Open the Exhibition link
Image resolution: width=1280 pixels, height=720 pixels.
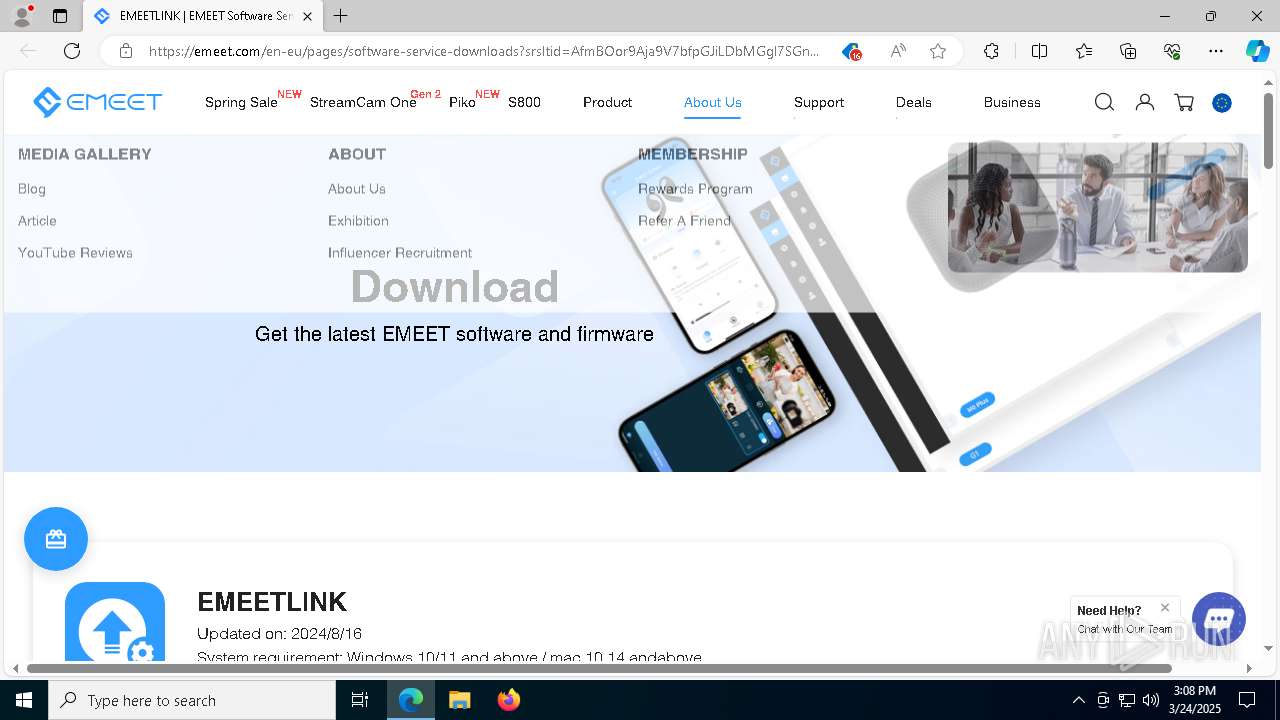tap(358, 221)
